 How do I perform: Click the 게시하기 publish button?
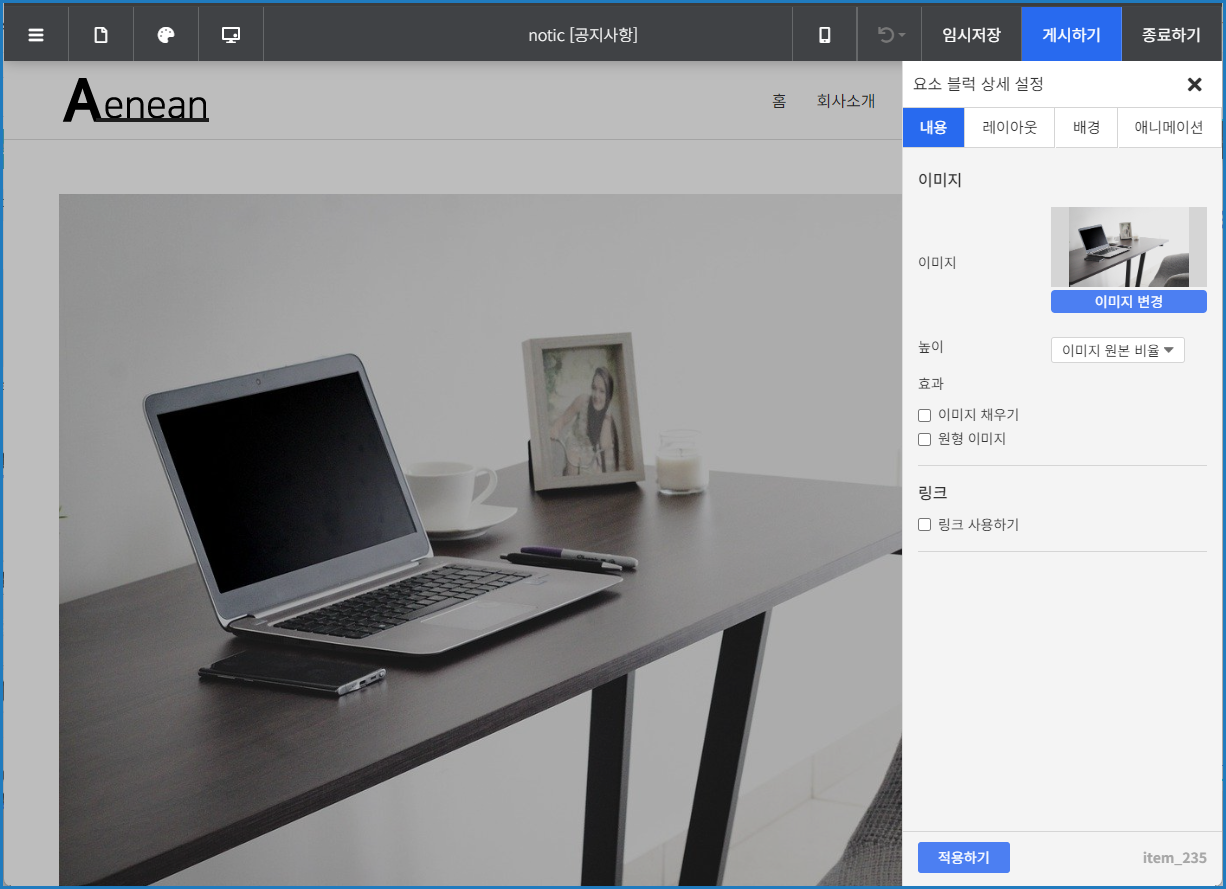click(1071, 35)
